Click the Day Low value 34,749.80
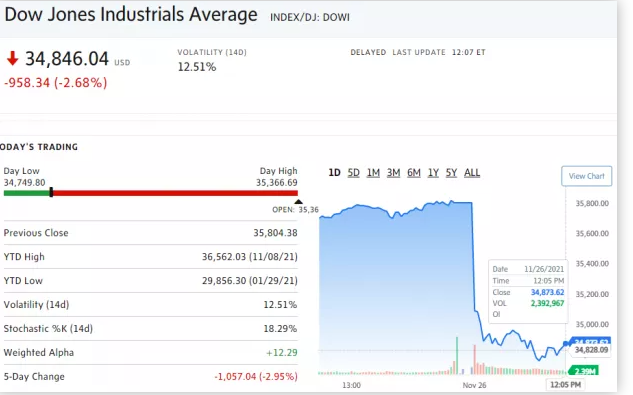 24,183
